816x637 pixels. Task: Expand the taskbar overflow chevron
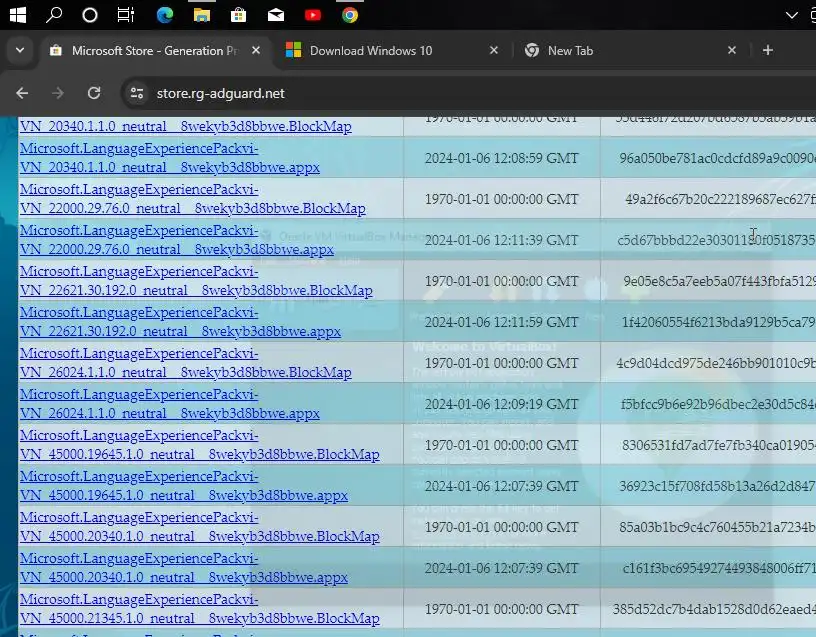click(792, 15)
